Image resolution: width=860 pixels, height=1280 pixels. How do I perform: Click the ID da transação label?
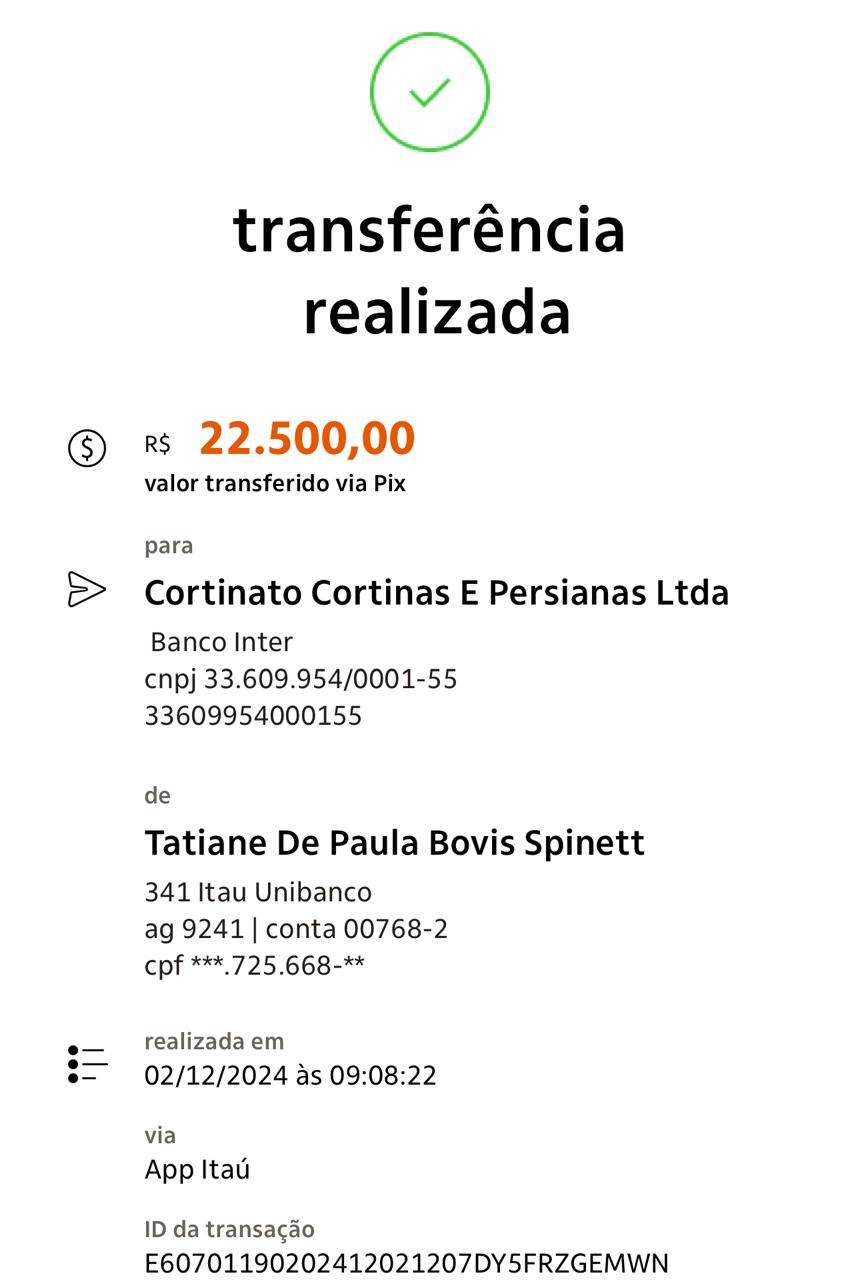coord(230,1229)
